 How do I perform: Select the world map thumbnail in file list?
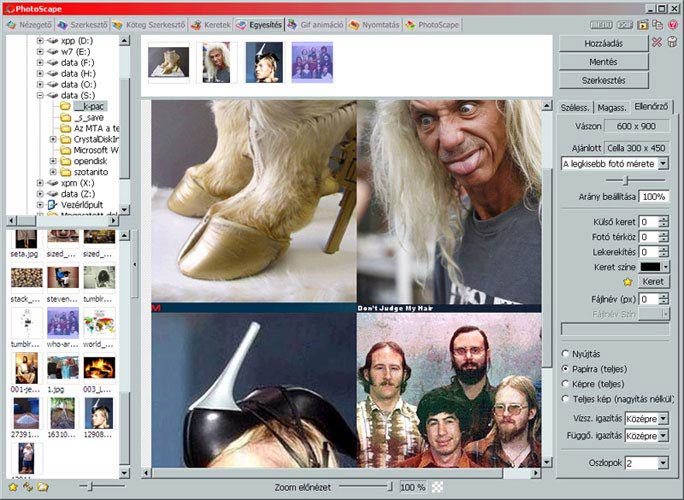coord(98,323)
